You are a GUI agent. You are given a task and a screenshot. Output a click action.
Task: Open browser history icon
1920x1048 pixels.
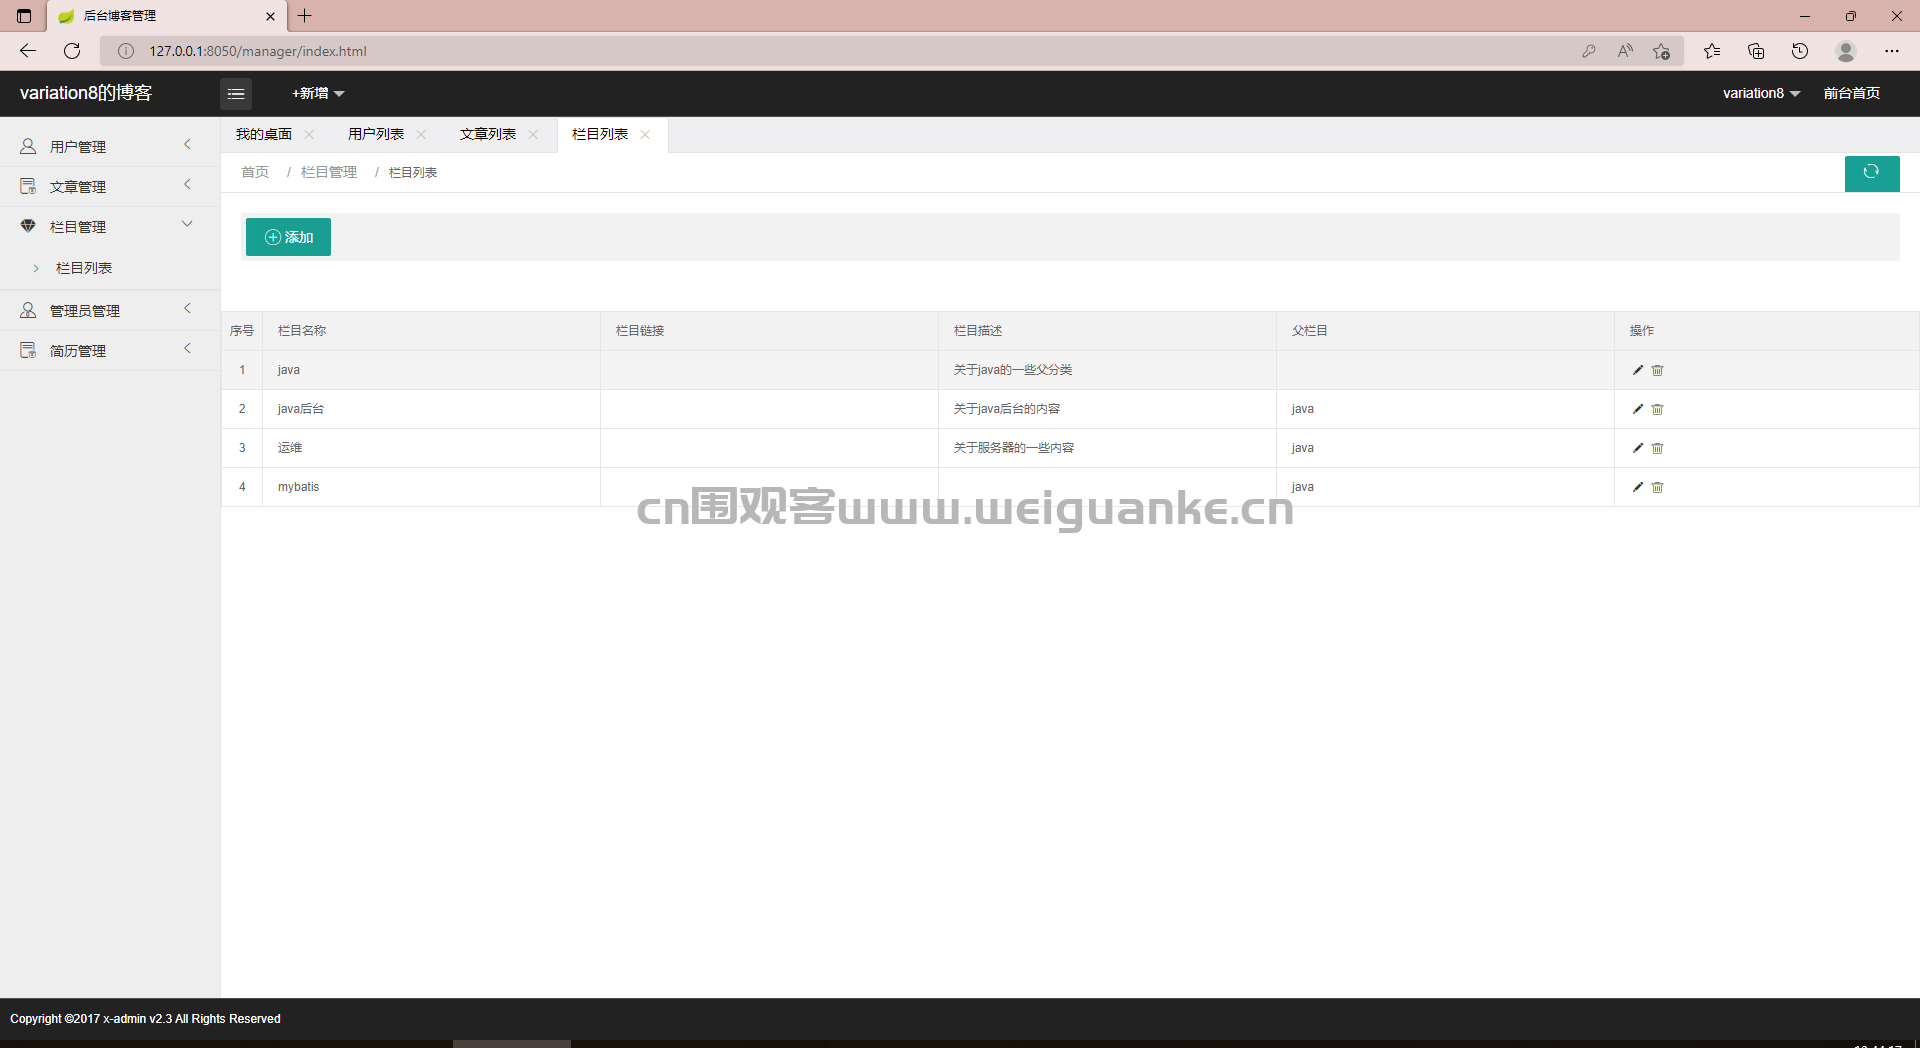[x=1800, y=51]
